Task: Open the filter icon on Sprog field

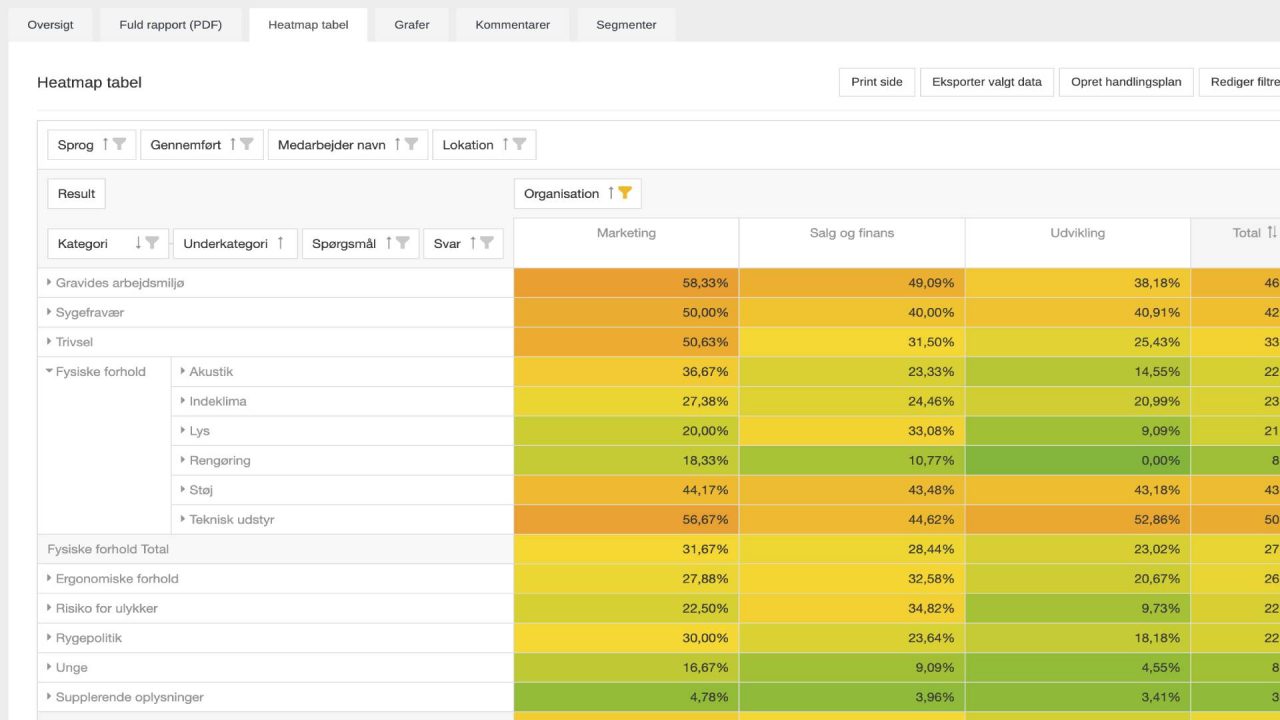Action: 119,145
